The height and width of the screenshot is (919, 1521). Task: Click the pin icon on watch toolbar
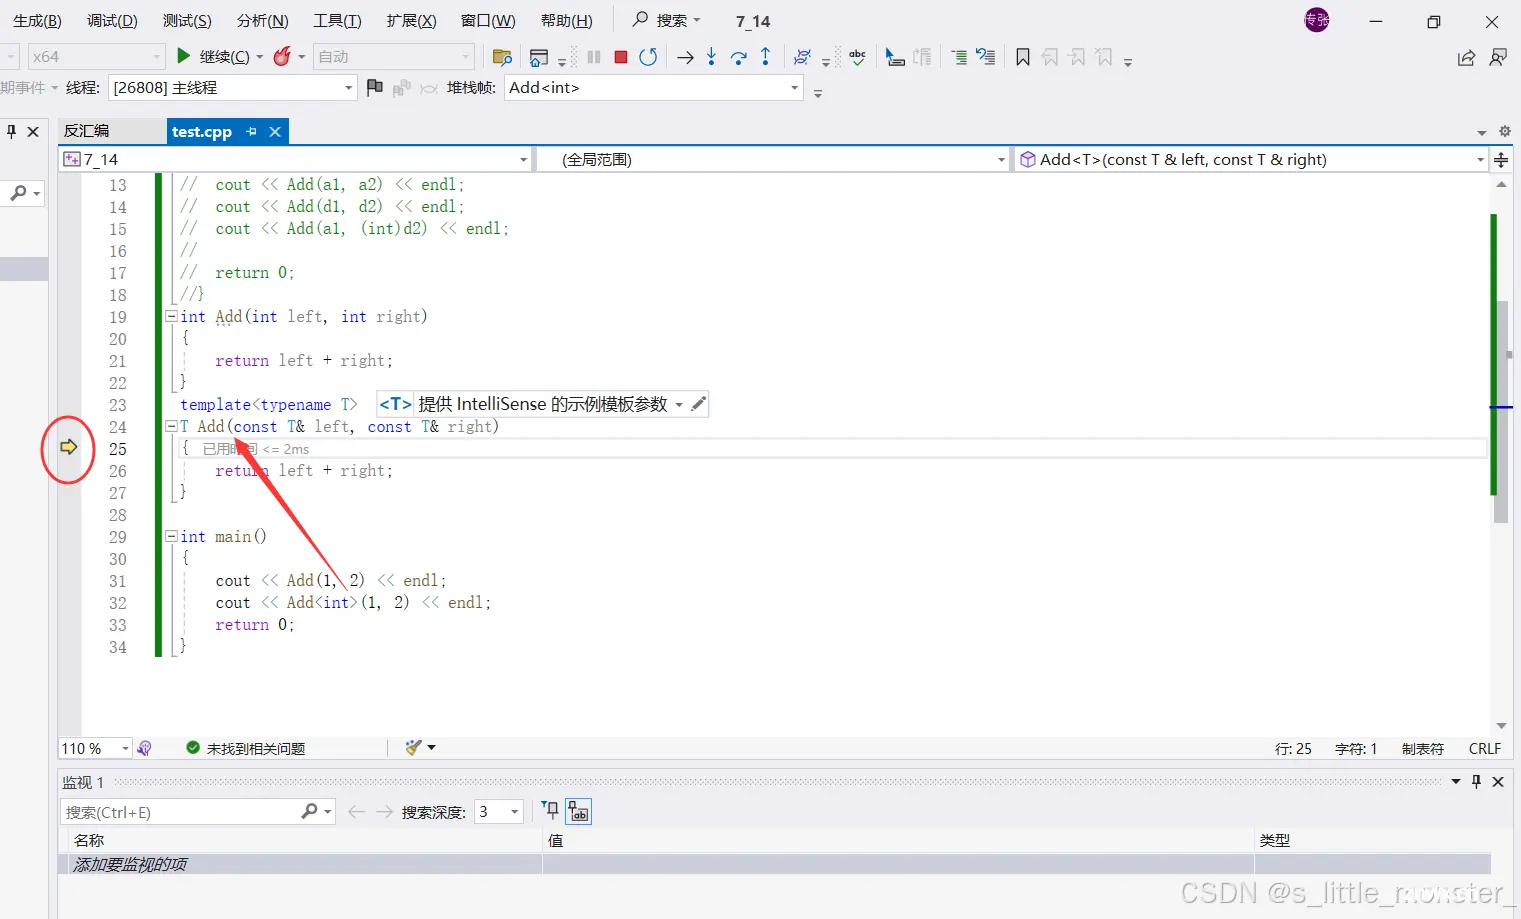550,811
